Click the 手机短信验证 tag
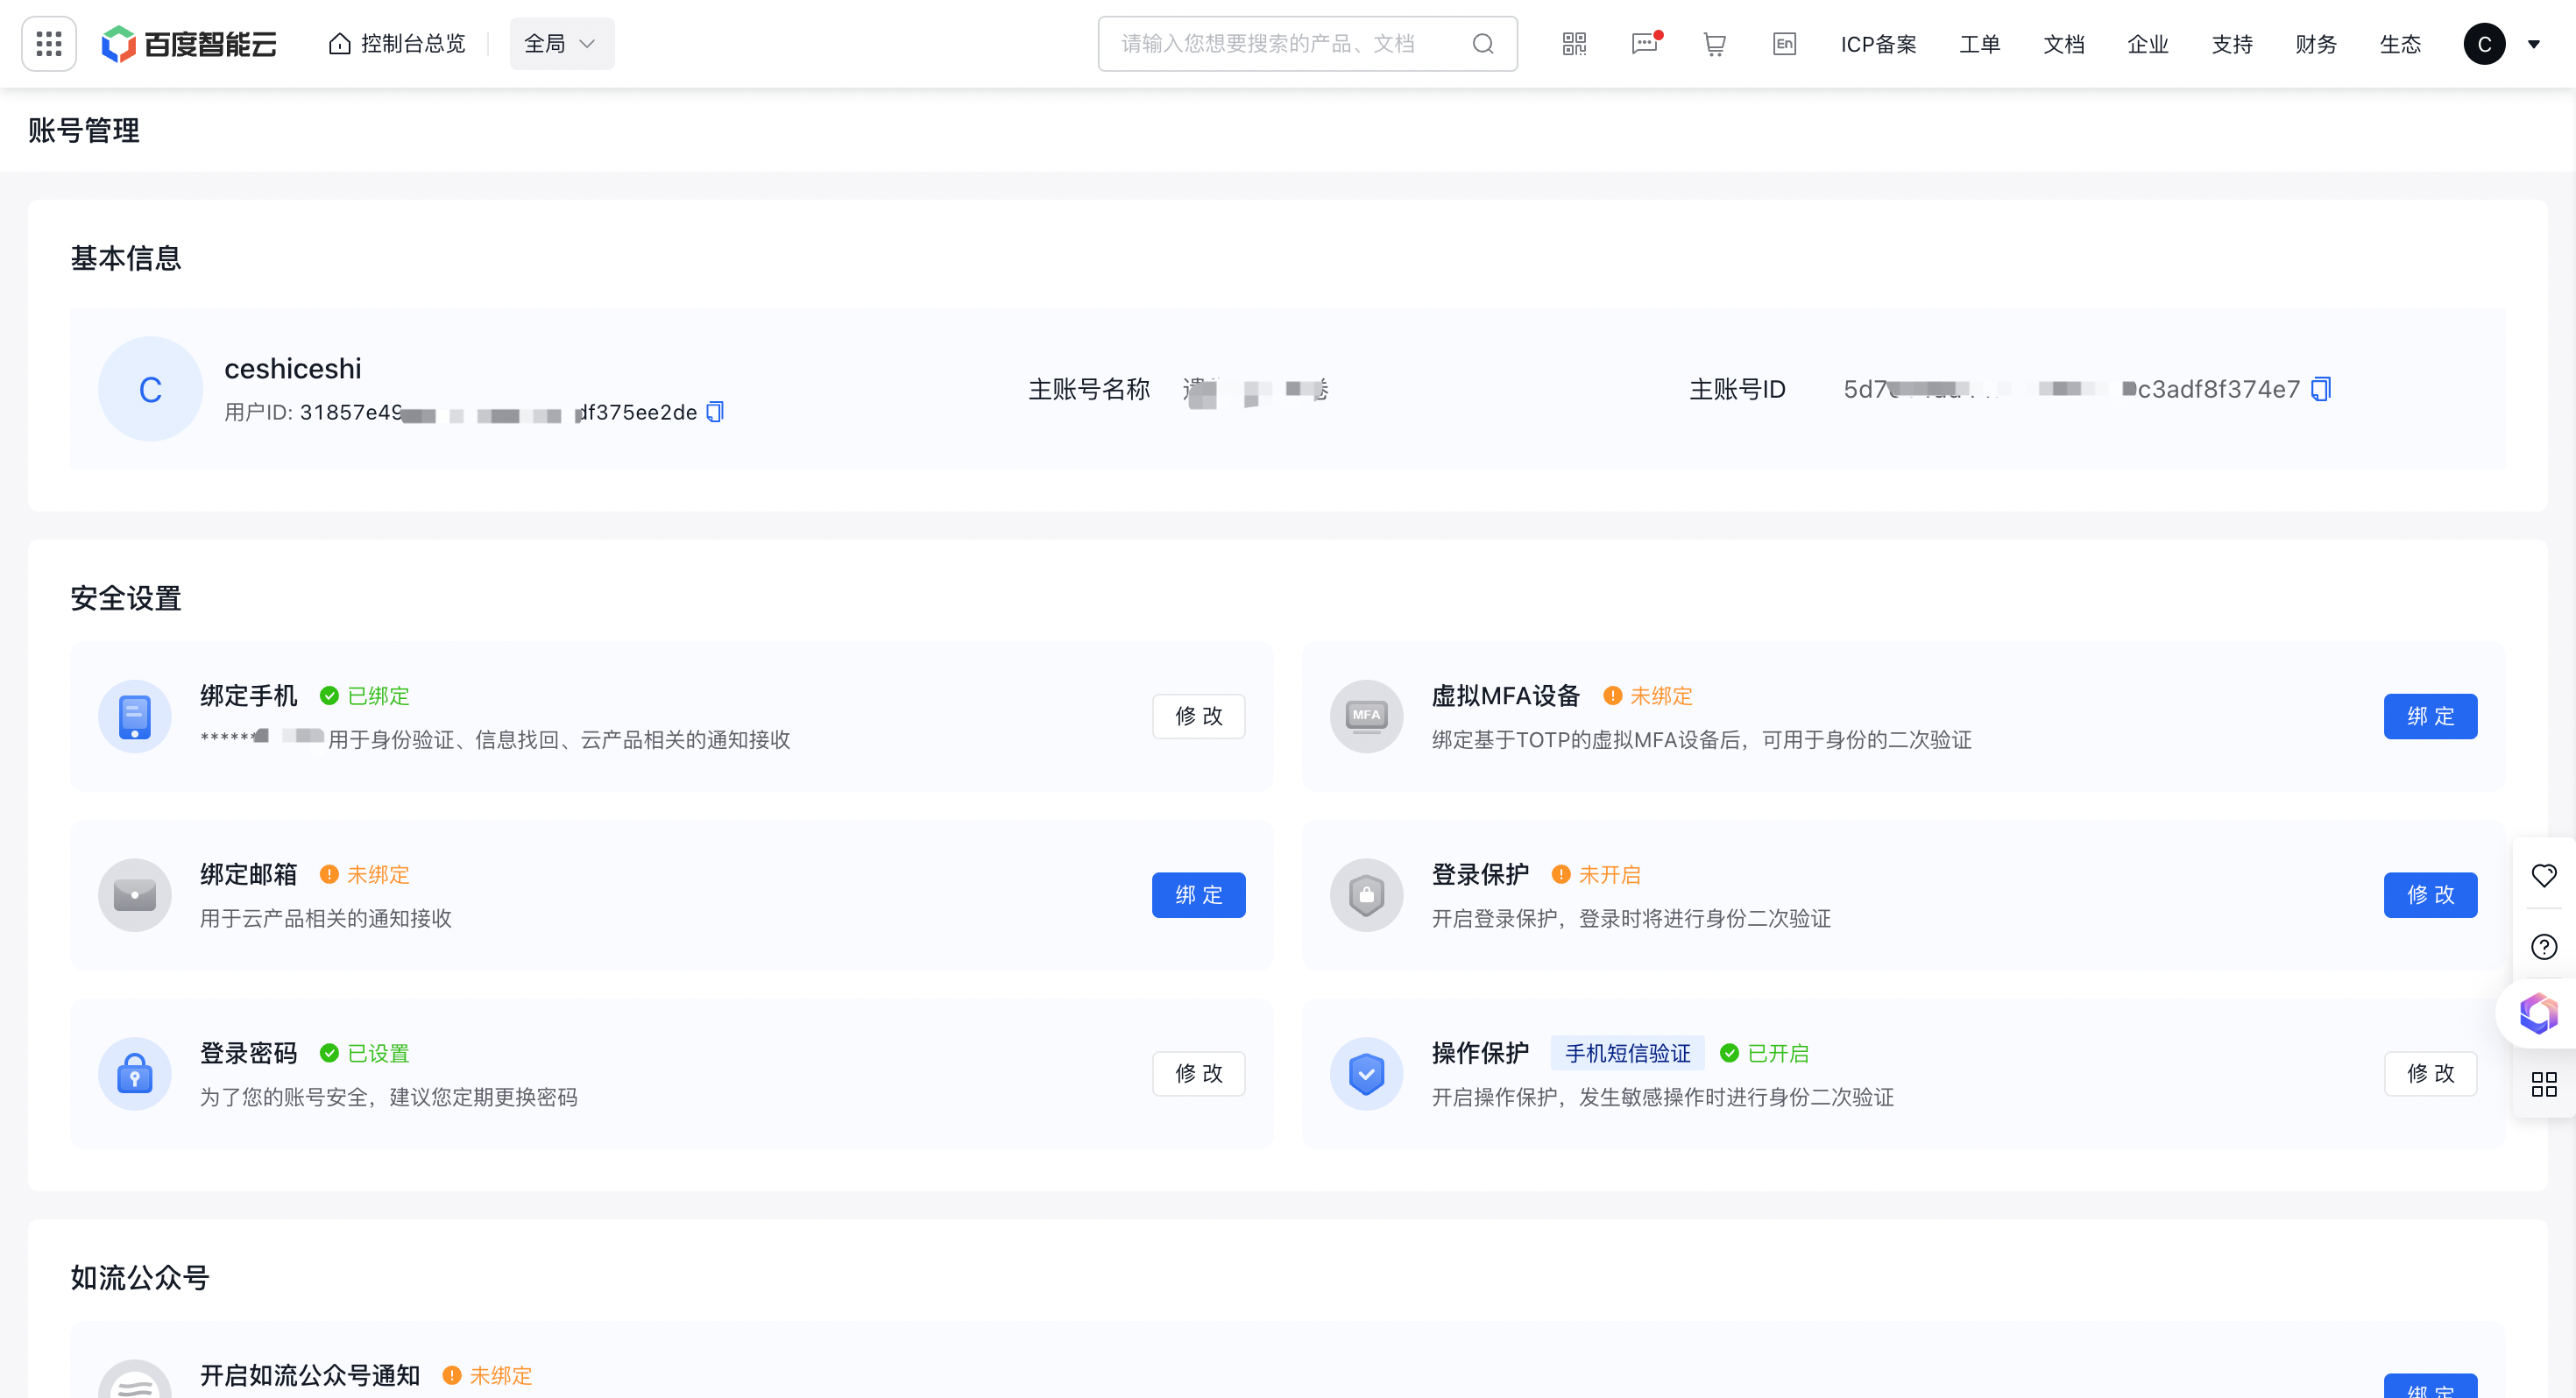The image size is (2576, 1398). coord(1627,1053)
